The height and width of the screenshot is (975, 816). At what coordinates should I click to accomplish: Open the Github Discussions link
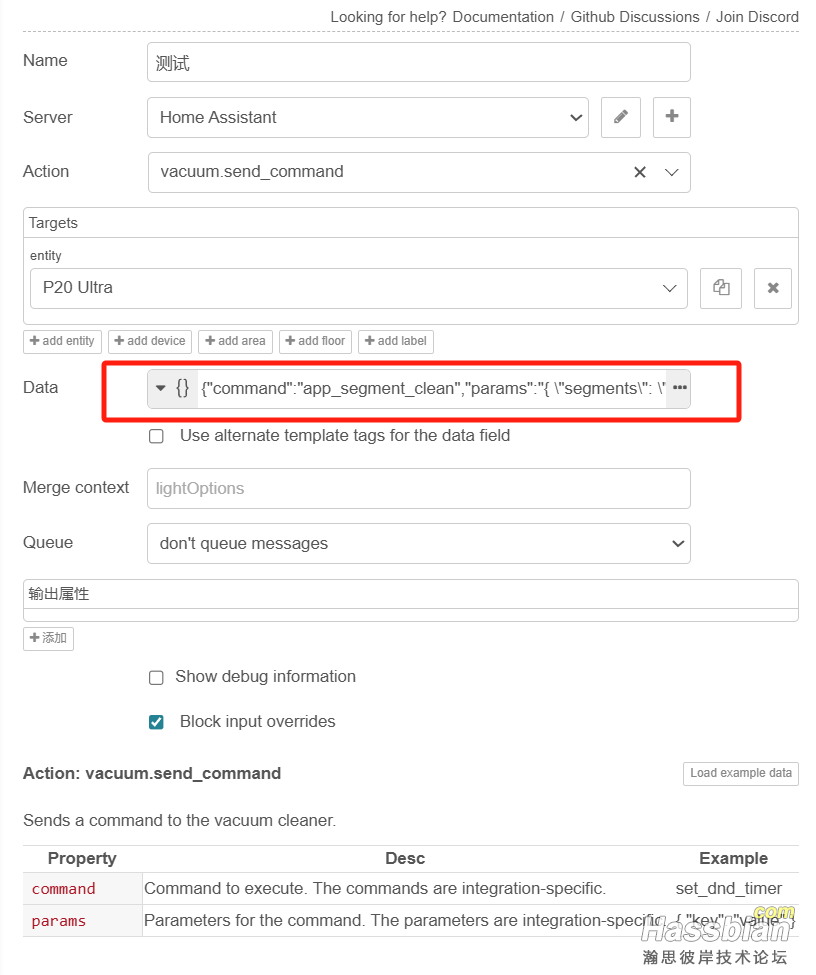coord(635,17)
